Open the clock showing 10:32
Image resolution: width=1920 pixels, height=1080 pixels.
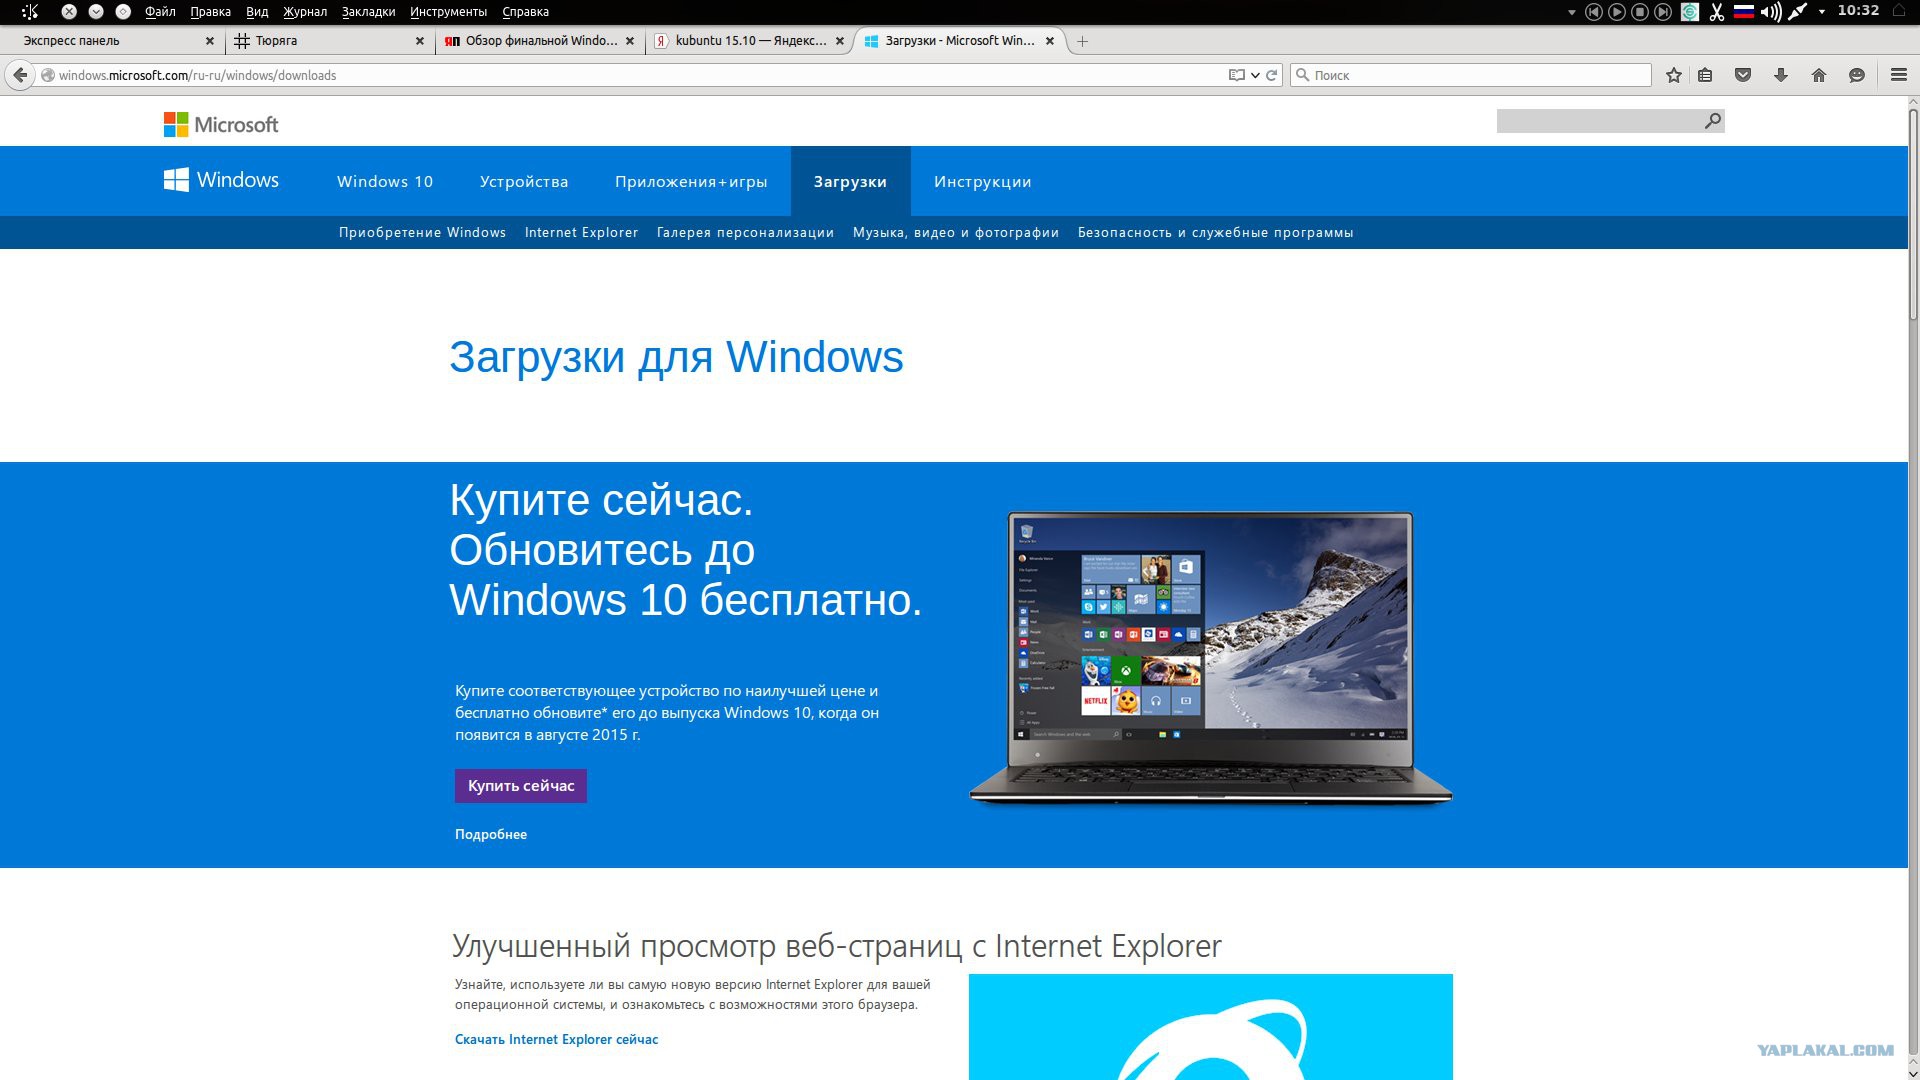tap(1858, 11)
